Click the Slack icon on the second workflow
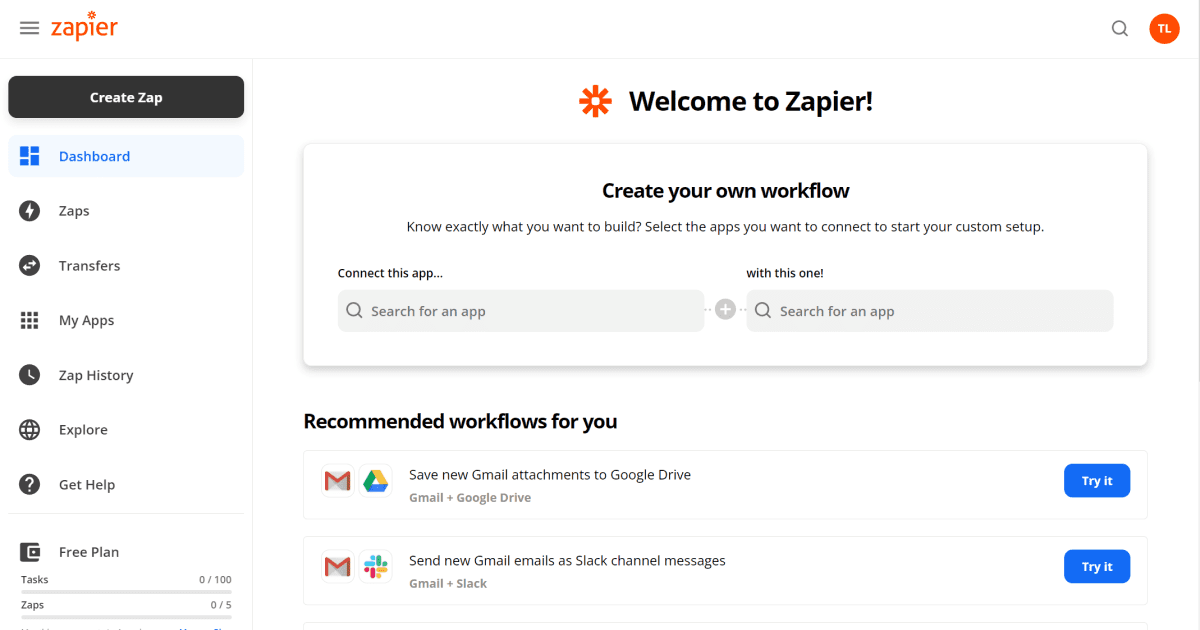This screenshot has width=1200, height=630. tap(375, 566)
